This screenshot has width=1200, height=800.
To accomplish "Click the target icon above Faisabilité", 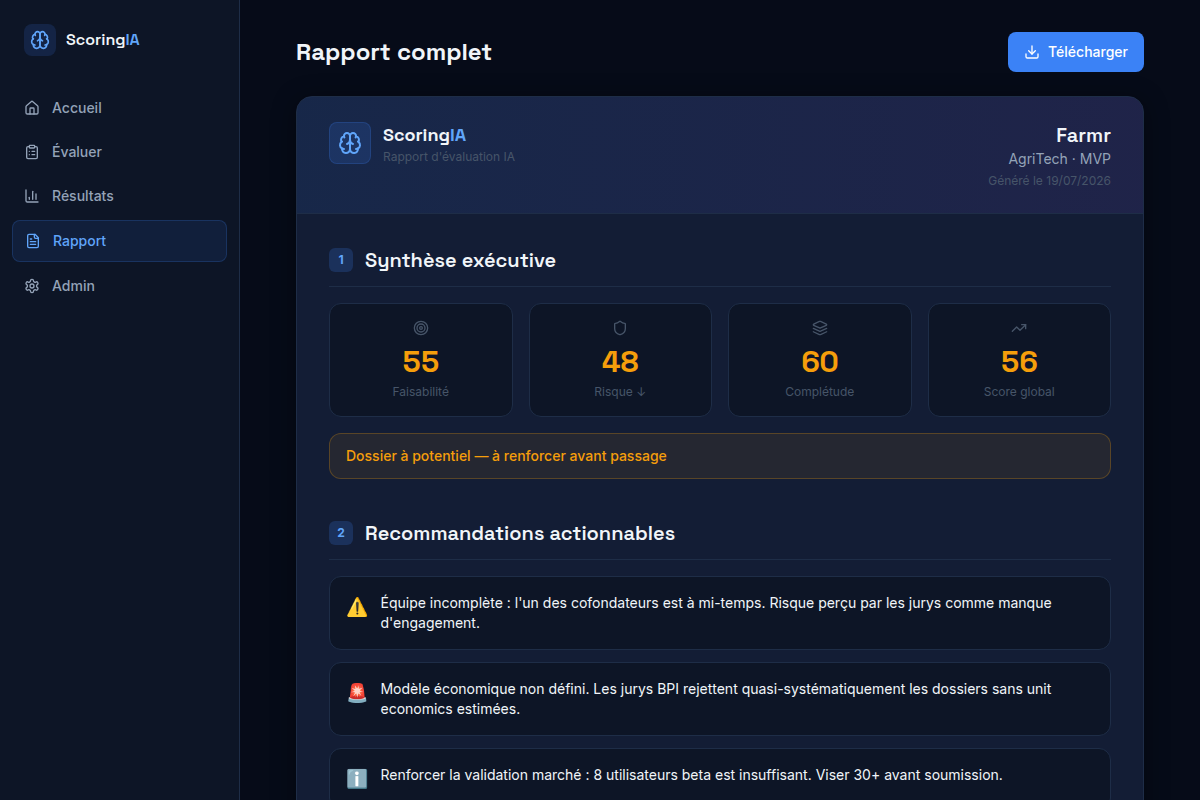I will (x=421, y=328).
